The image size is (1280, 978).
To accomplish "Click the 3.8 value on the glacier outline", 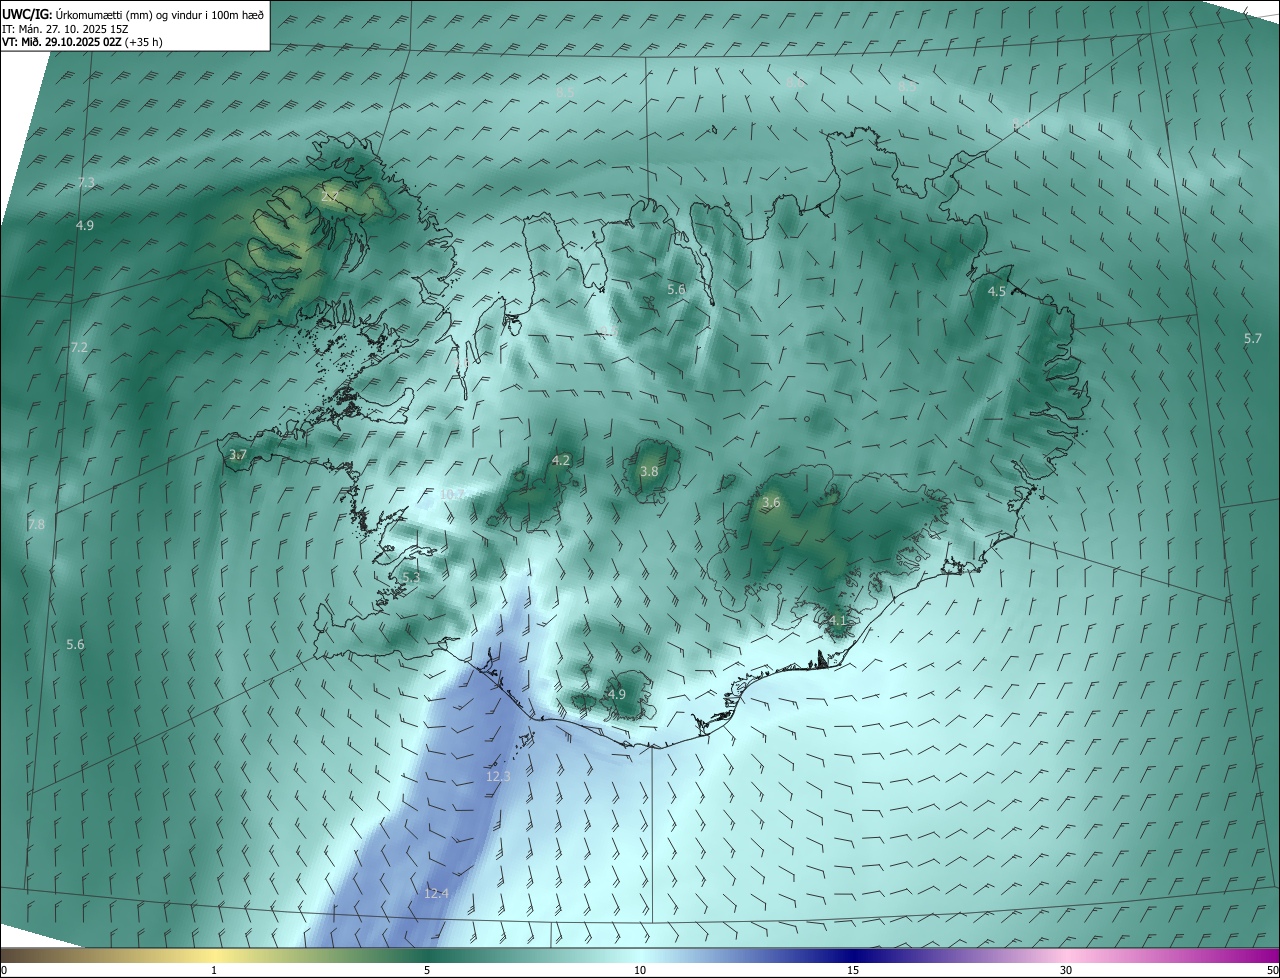I will (x=649, y=471).
